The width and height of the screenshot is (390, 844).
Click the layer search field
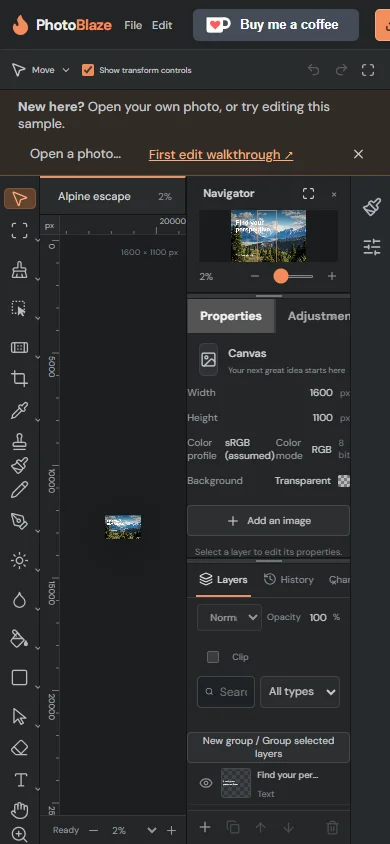pyautogui.click(x=226, y=692)
